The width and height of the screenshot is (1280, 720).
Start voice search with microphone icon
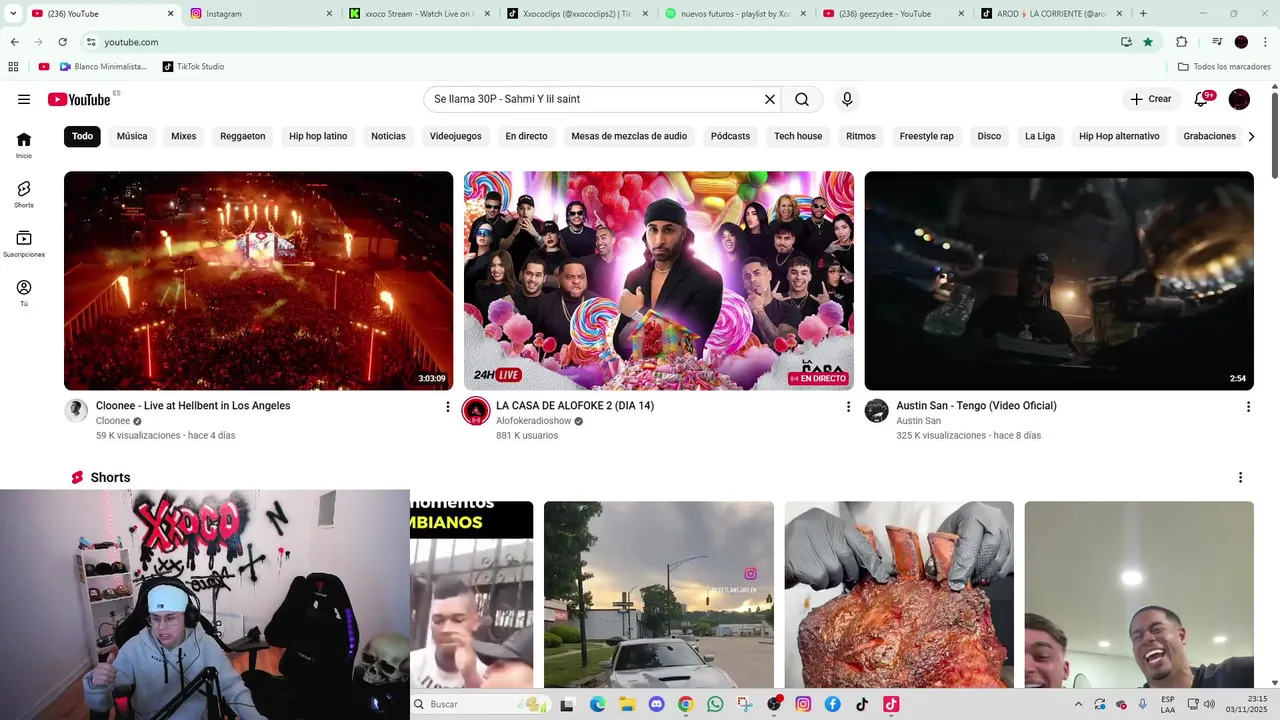click(847, 99)
